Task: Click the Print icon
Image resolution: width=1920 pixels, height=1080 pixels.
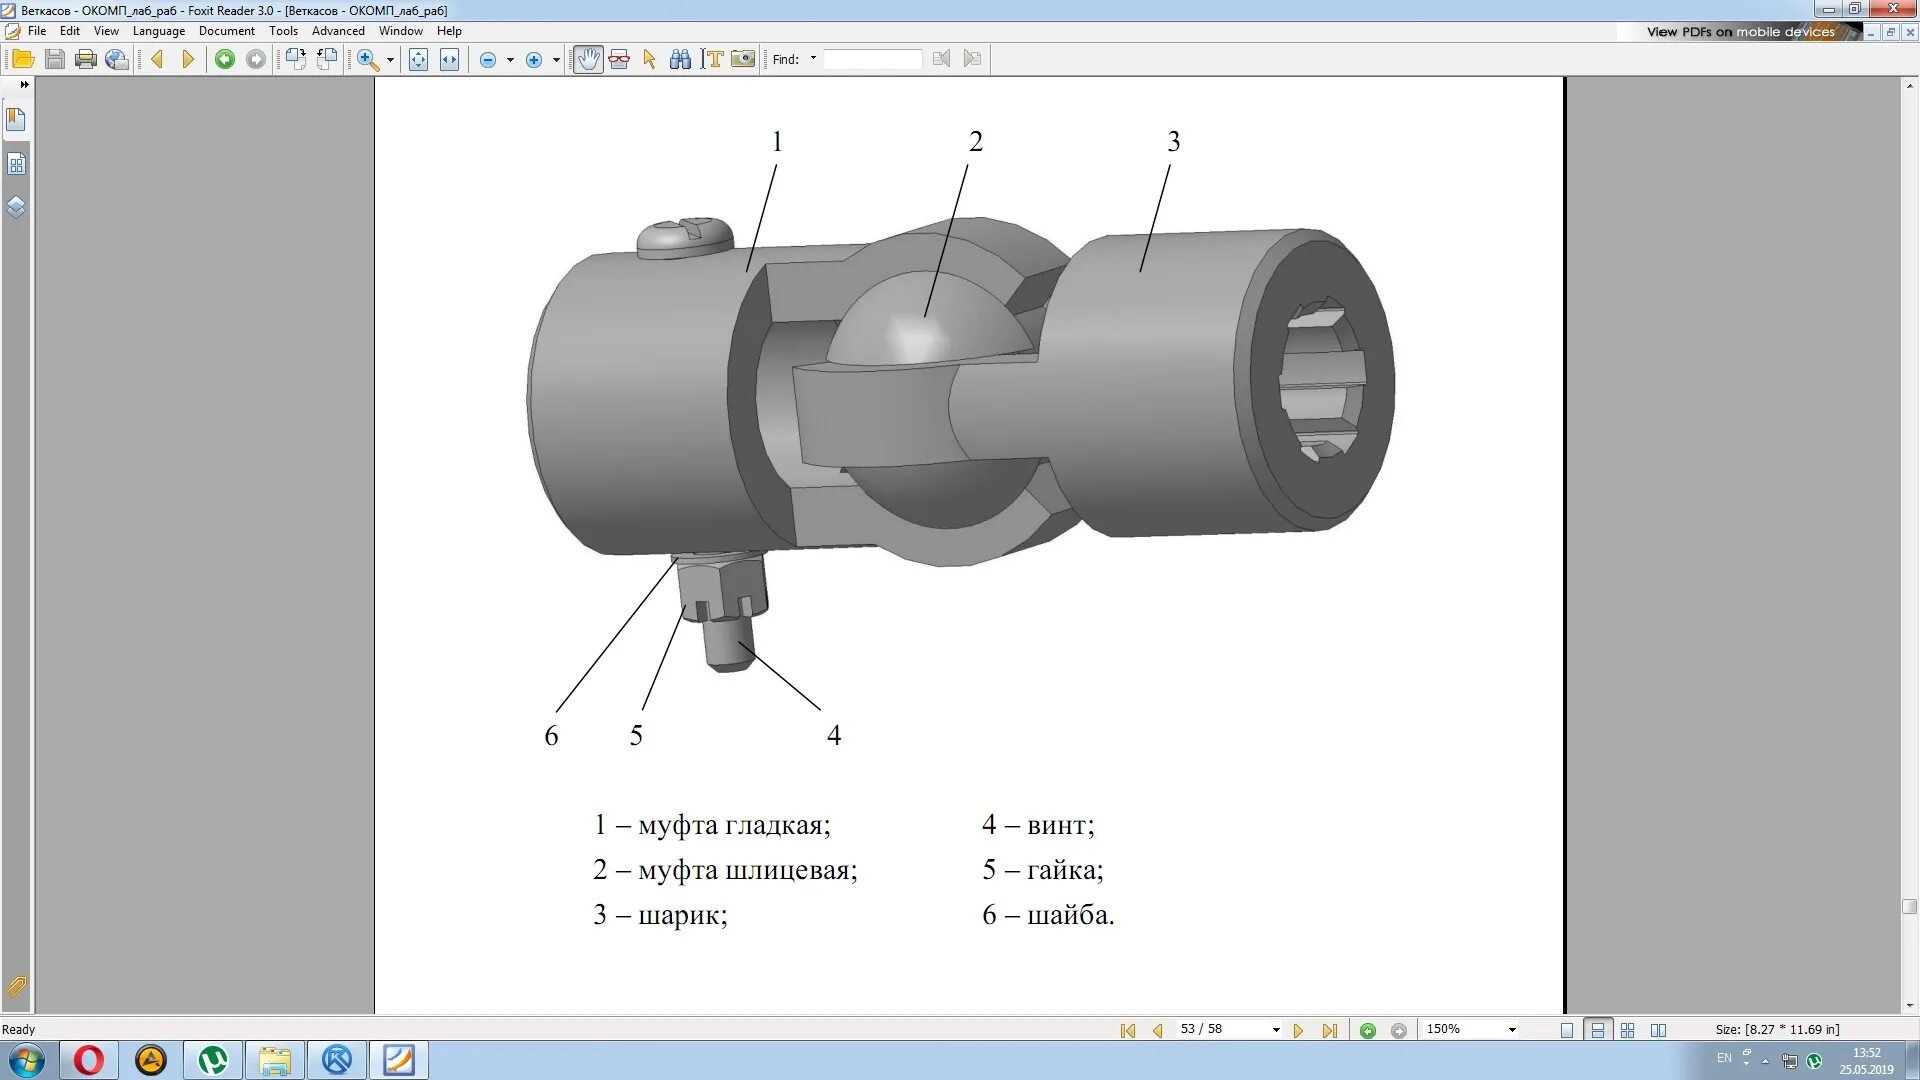Action: (86, 59)
